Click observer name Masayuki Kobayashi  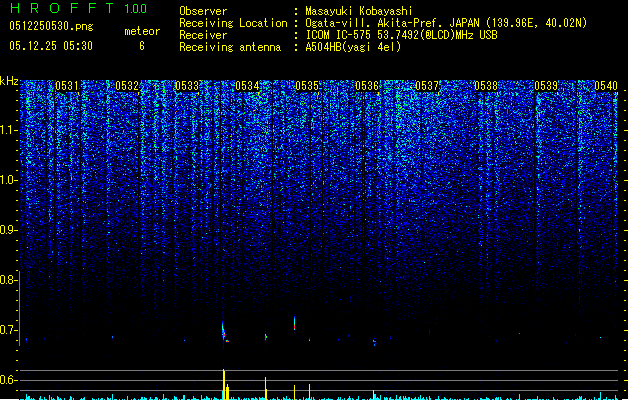click(359, 11)
